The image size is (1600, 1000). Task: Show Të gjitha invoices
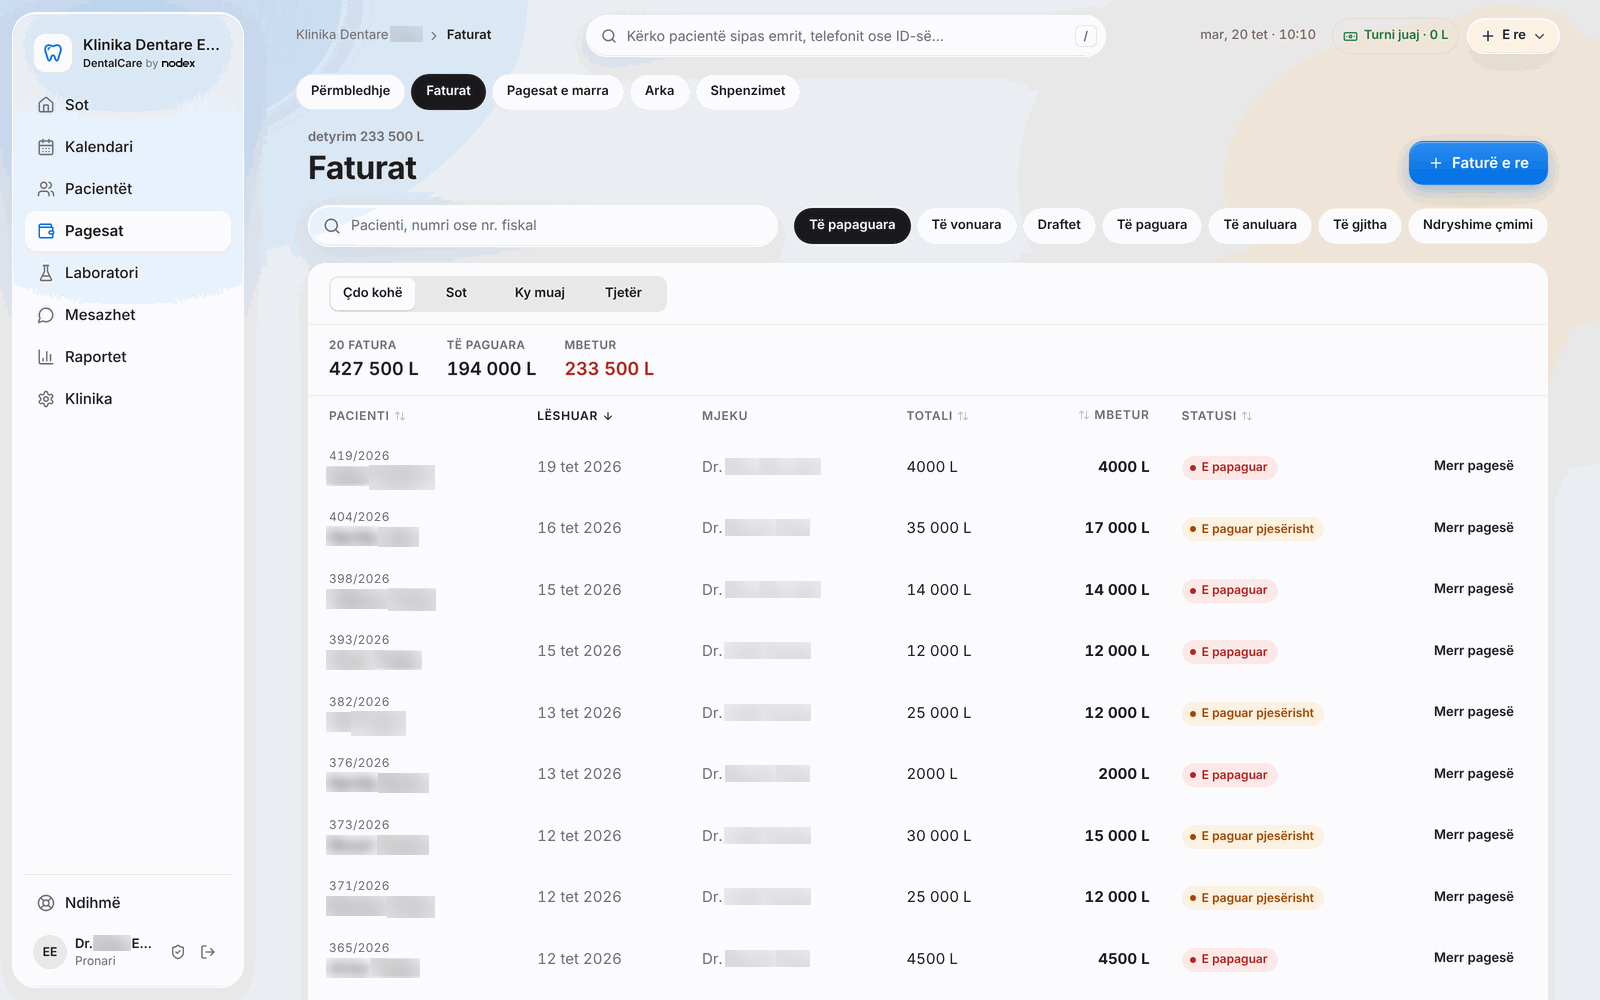click(x=1360, y=225)
